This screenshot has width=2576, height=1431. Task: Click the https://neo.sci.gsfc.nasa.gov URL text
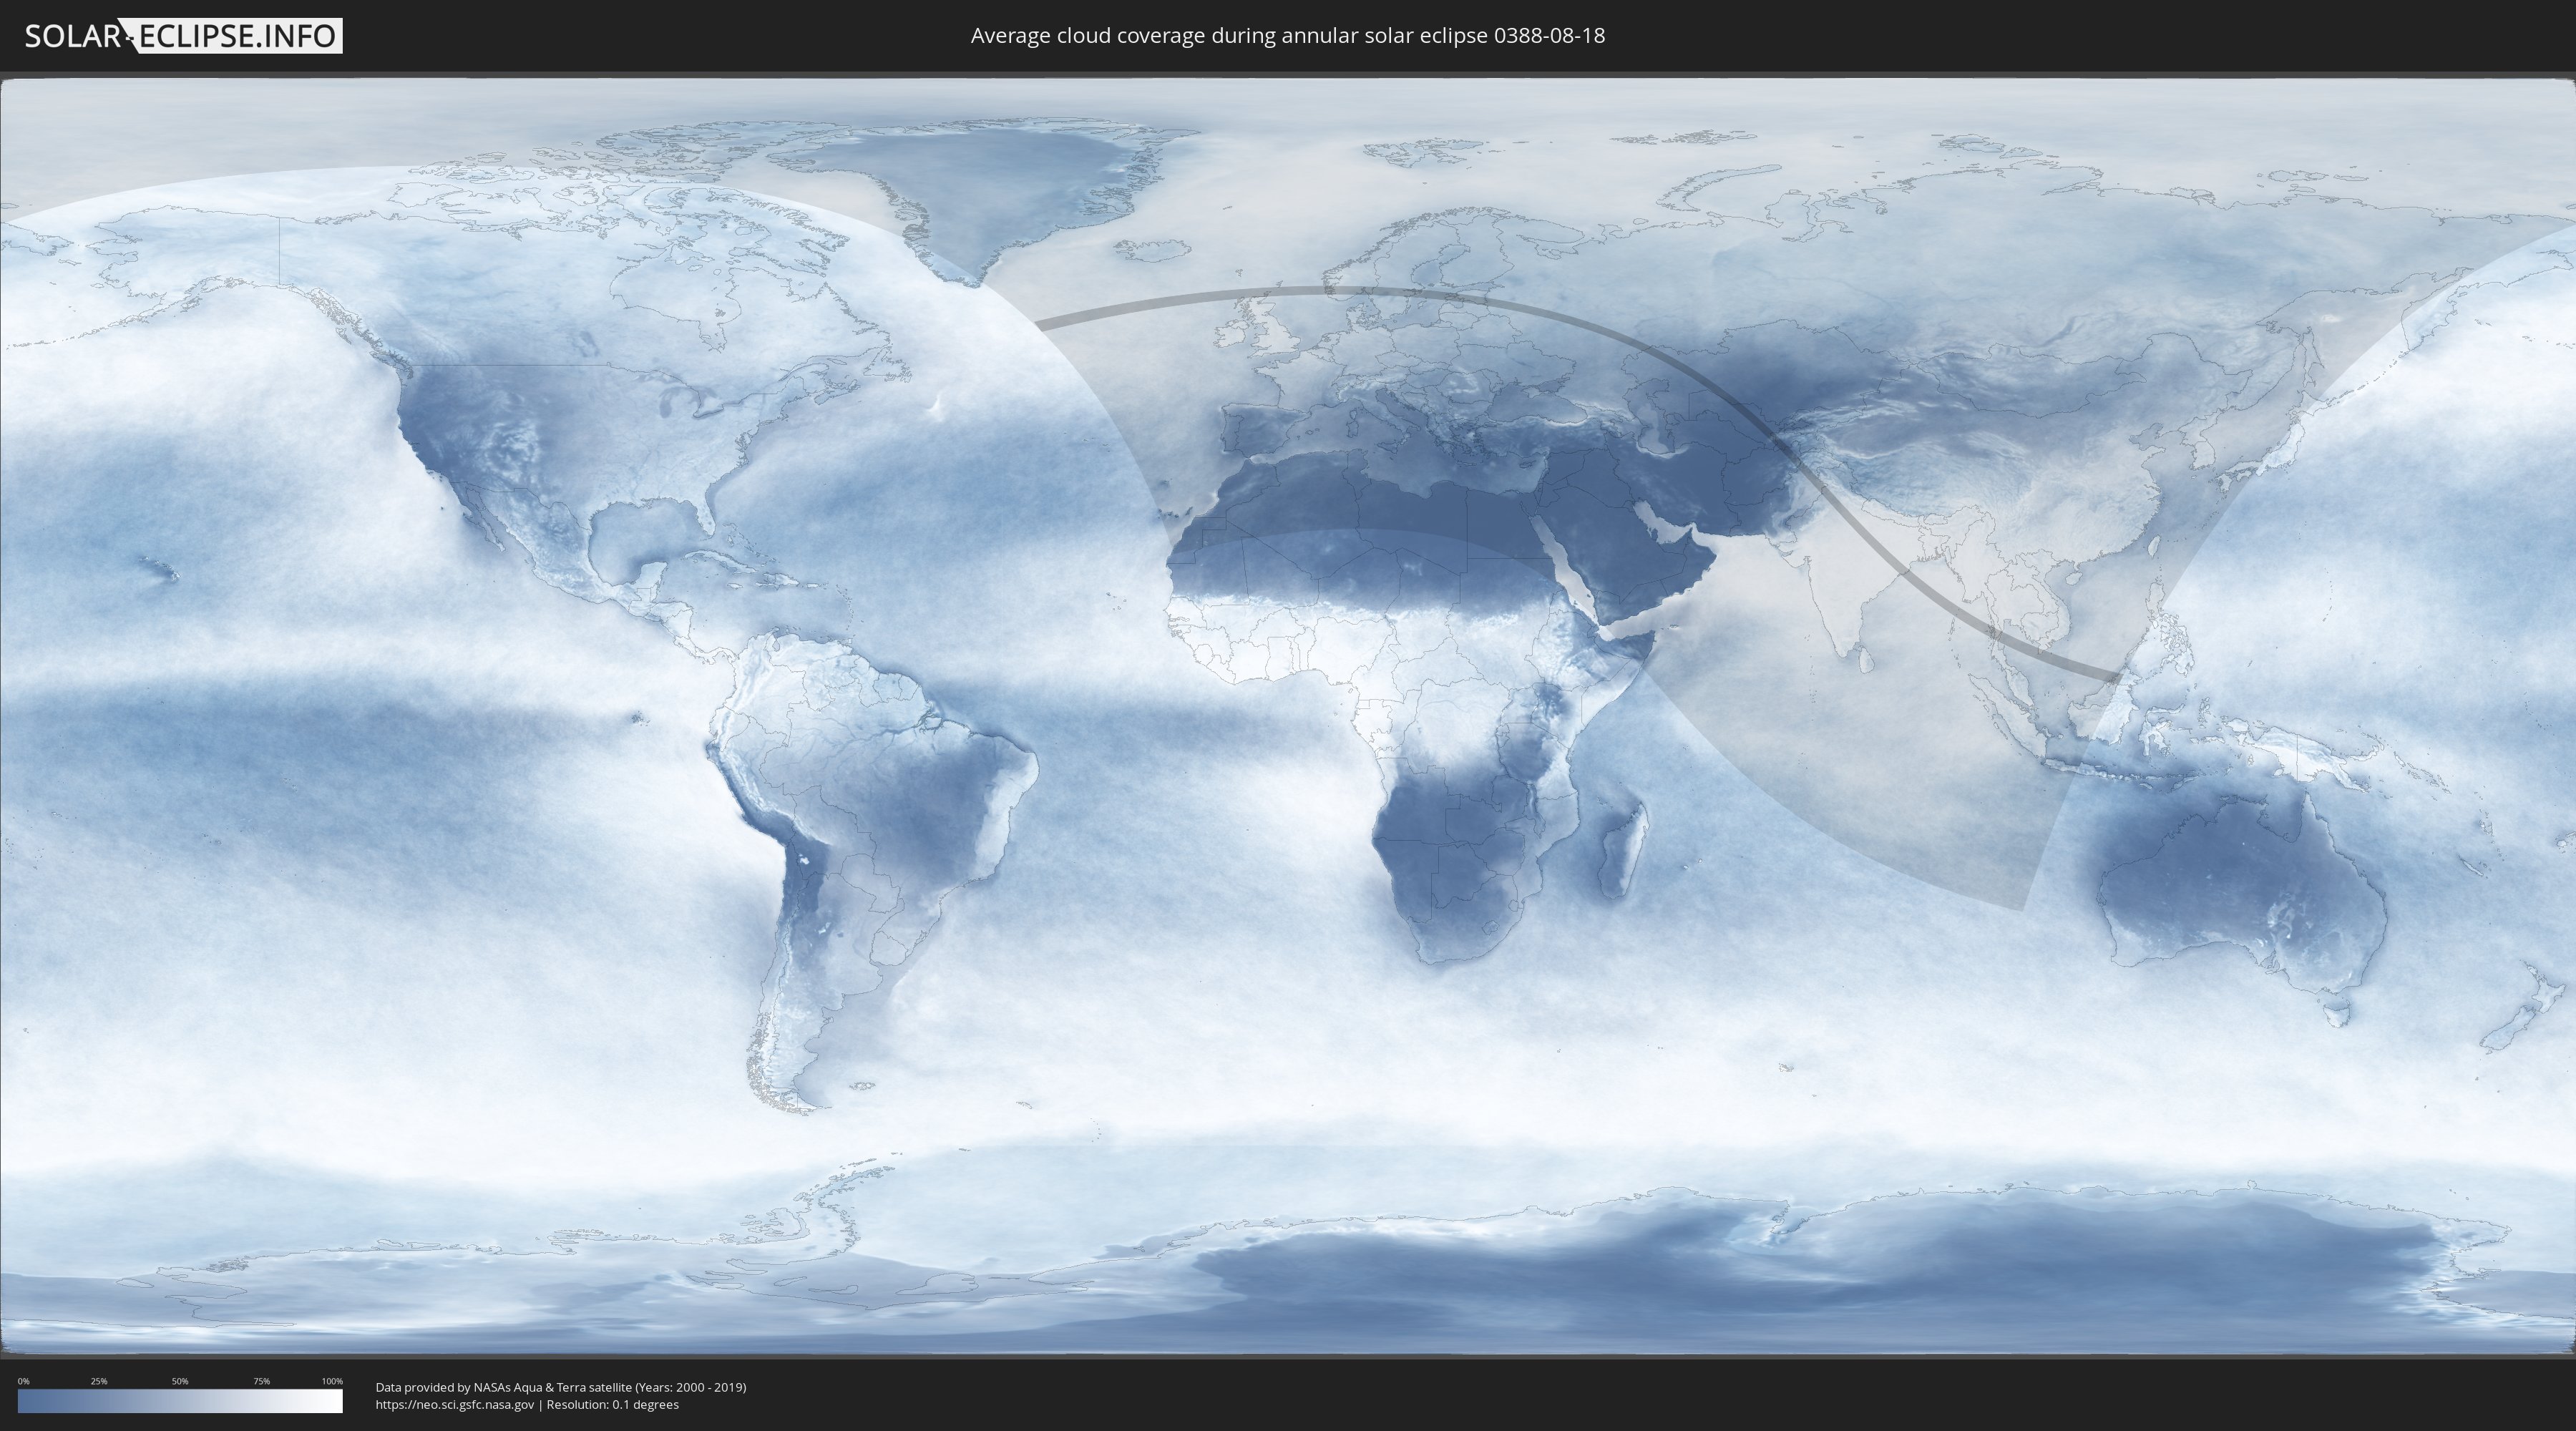455,1405
